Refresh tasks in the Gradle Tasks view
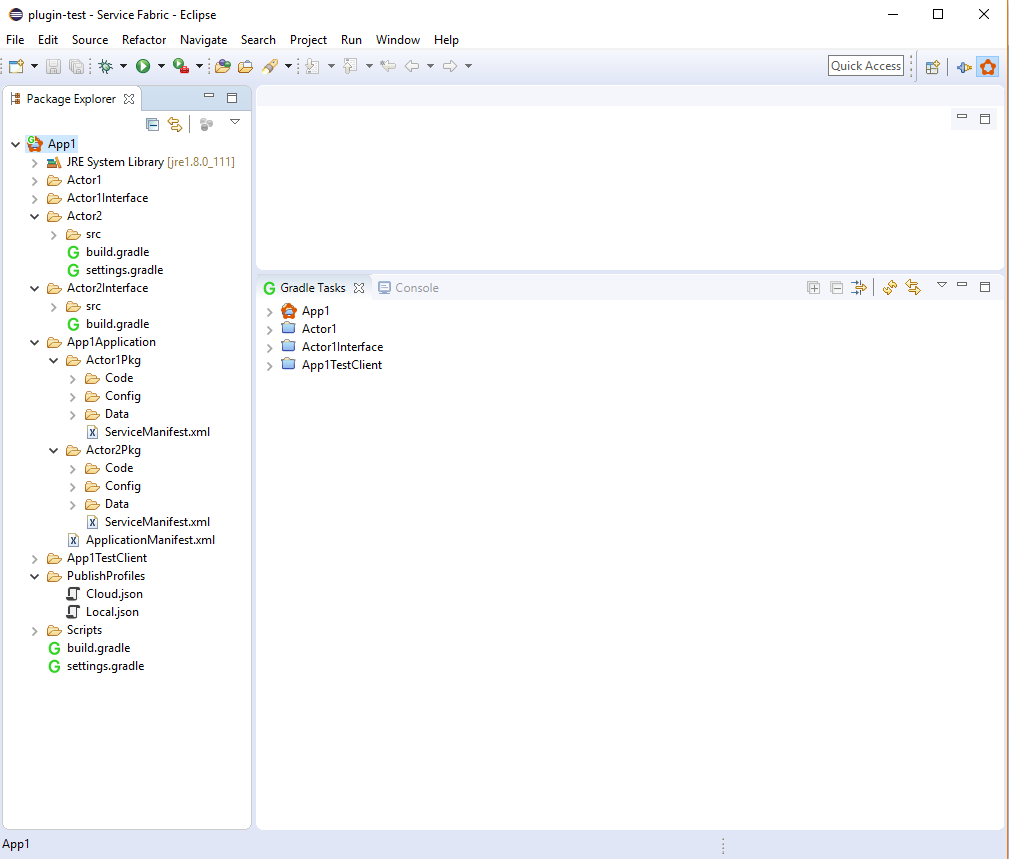This screenshot has height=859, width=1009. click(890, 287)
